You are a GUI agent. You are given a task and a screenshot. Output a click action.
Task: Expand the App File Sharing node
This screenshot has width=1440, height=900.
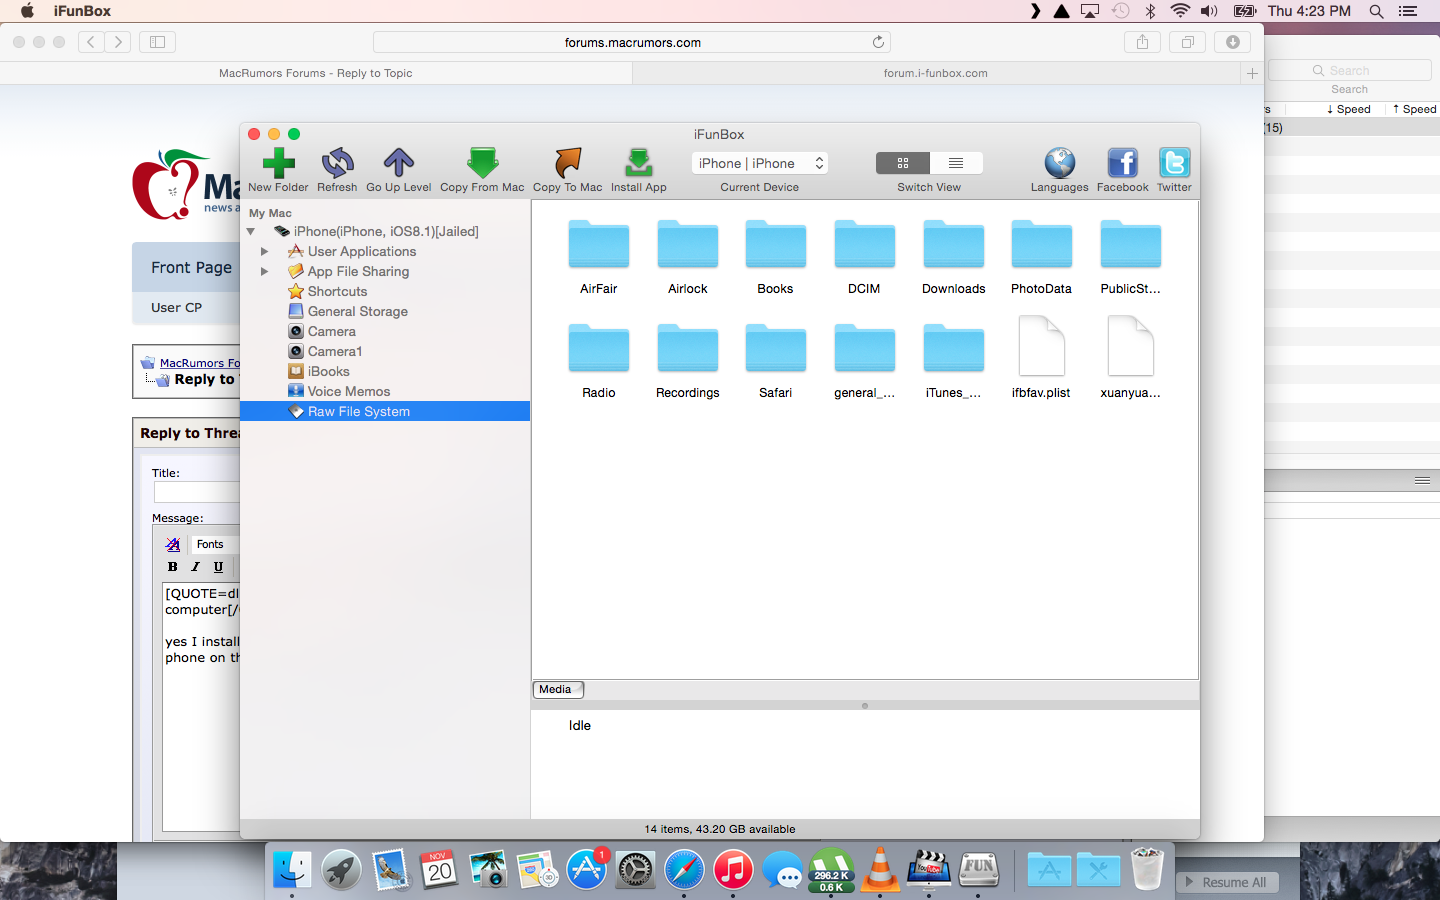pos(264,272)
